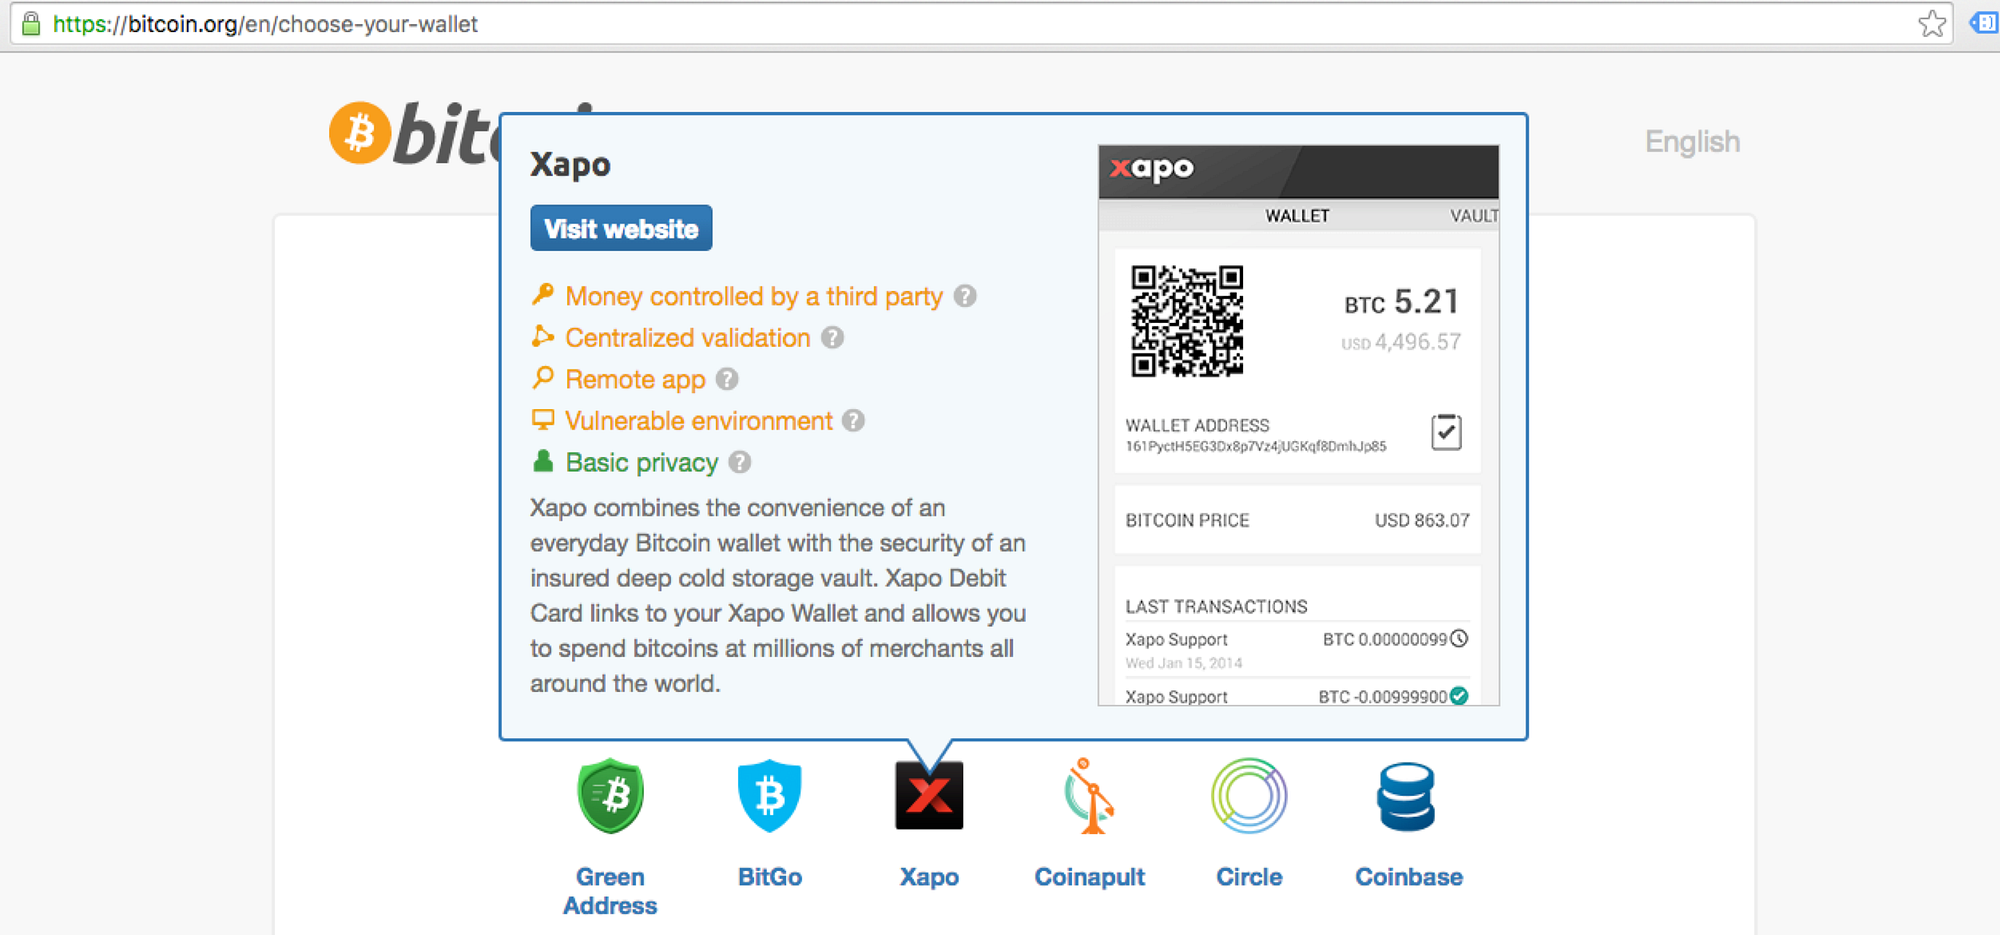This screenshot has width=2000, height=935.
Task: Click the 'Centralized validation' text
Action: click(688, 338)
